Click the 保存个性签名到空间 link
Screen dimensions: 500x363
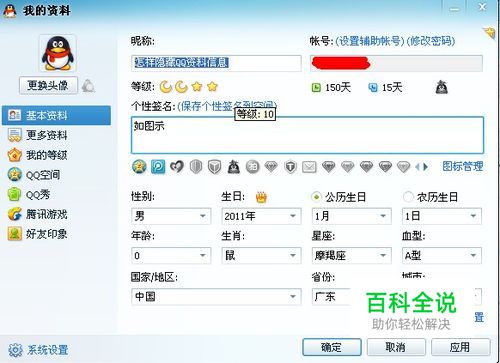(227, 106)
